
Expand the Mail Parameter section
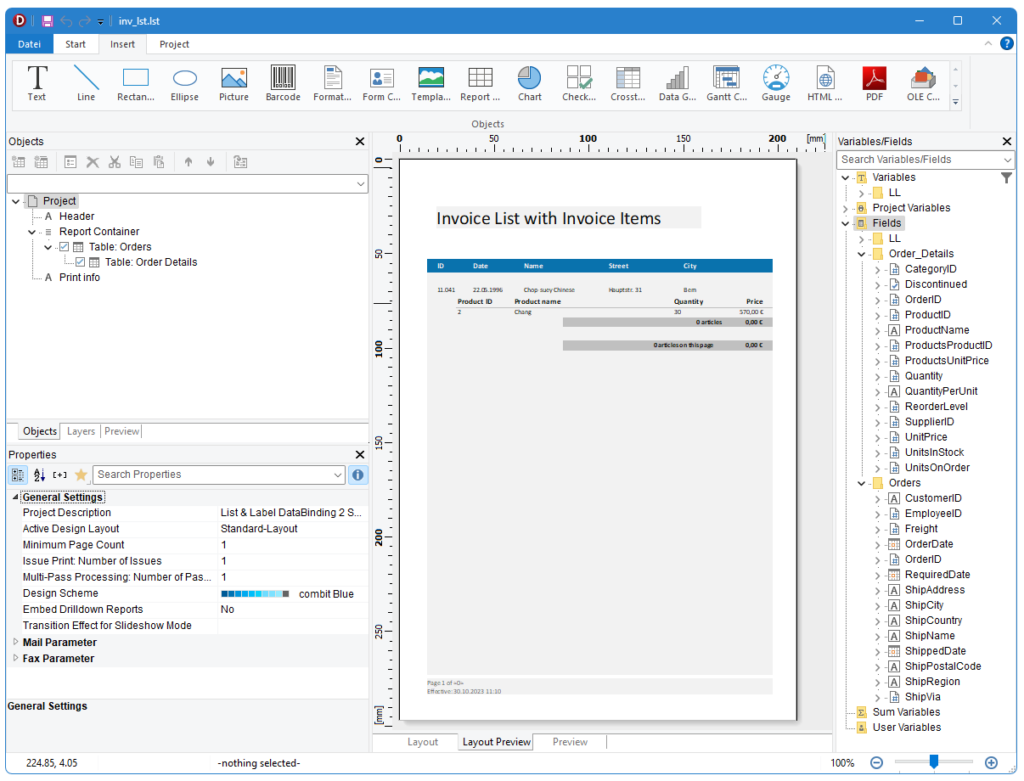[x=15, y=642]
